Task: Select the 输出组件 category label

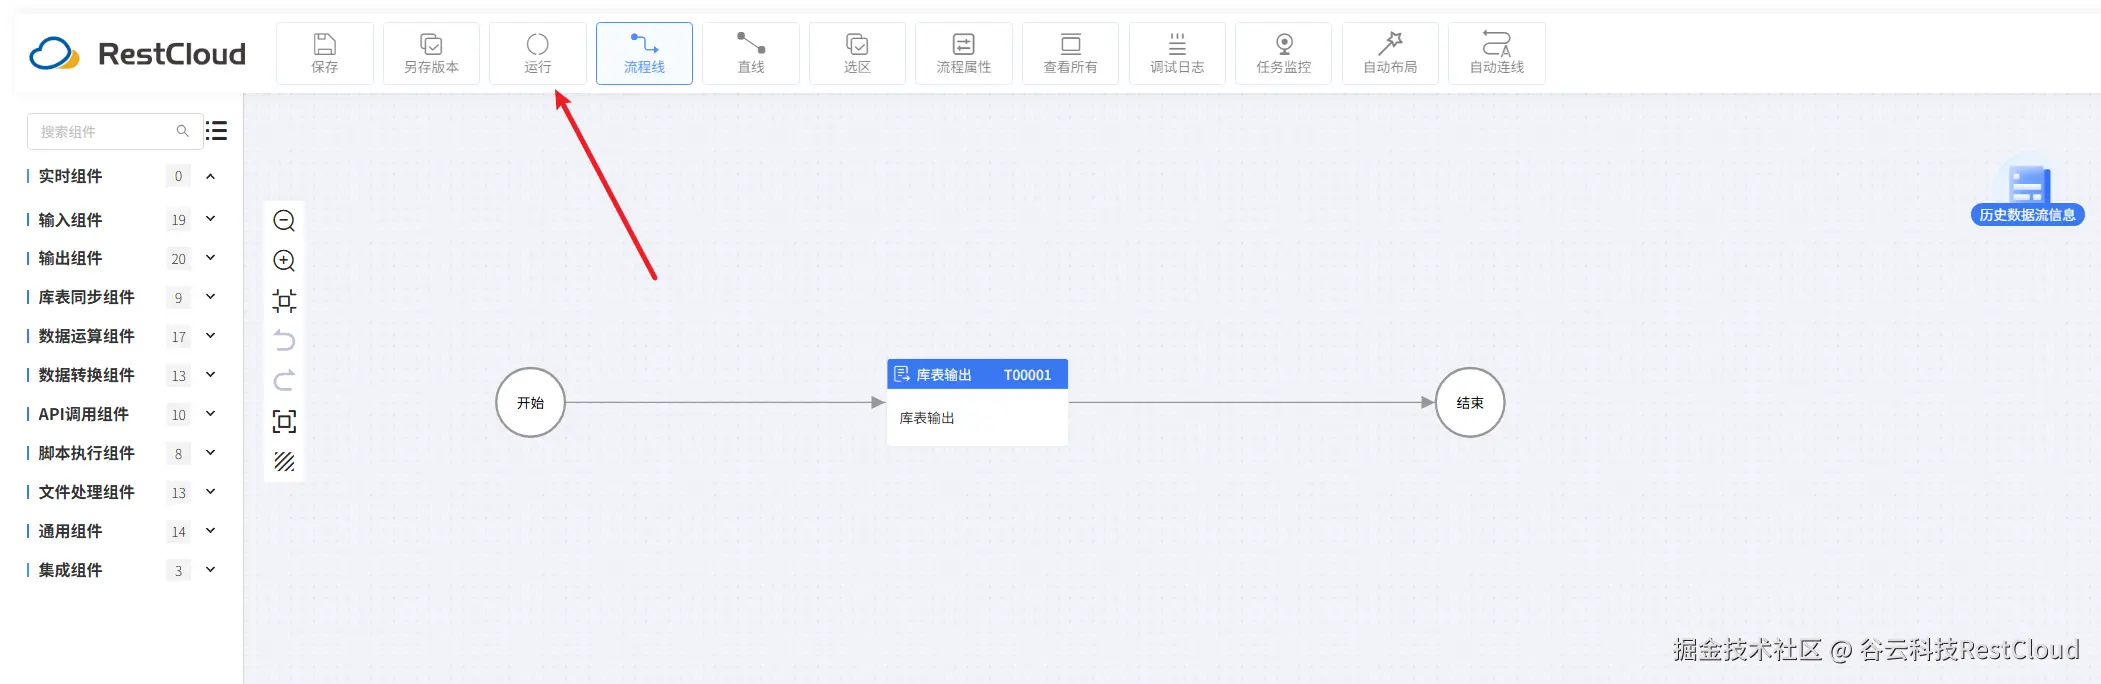Action: pos(70,258)
